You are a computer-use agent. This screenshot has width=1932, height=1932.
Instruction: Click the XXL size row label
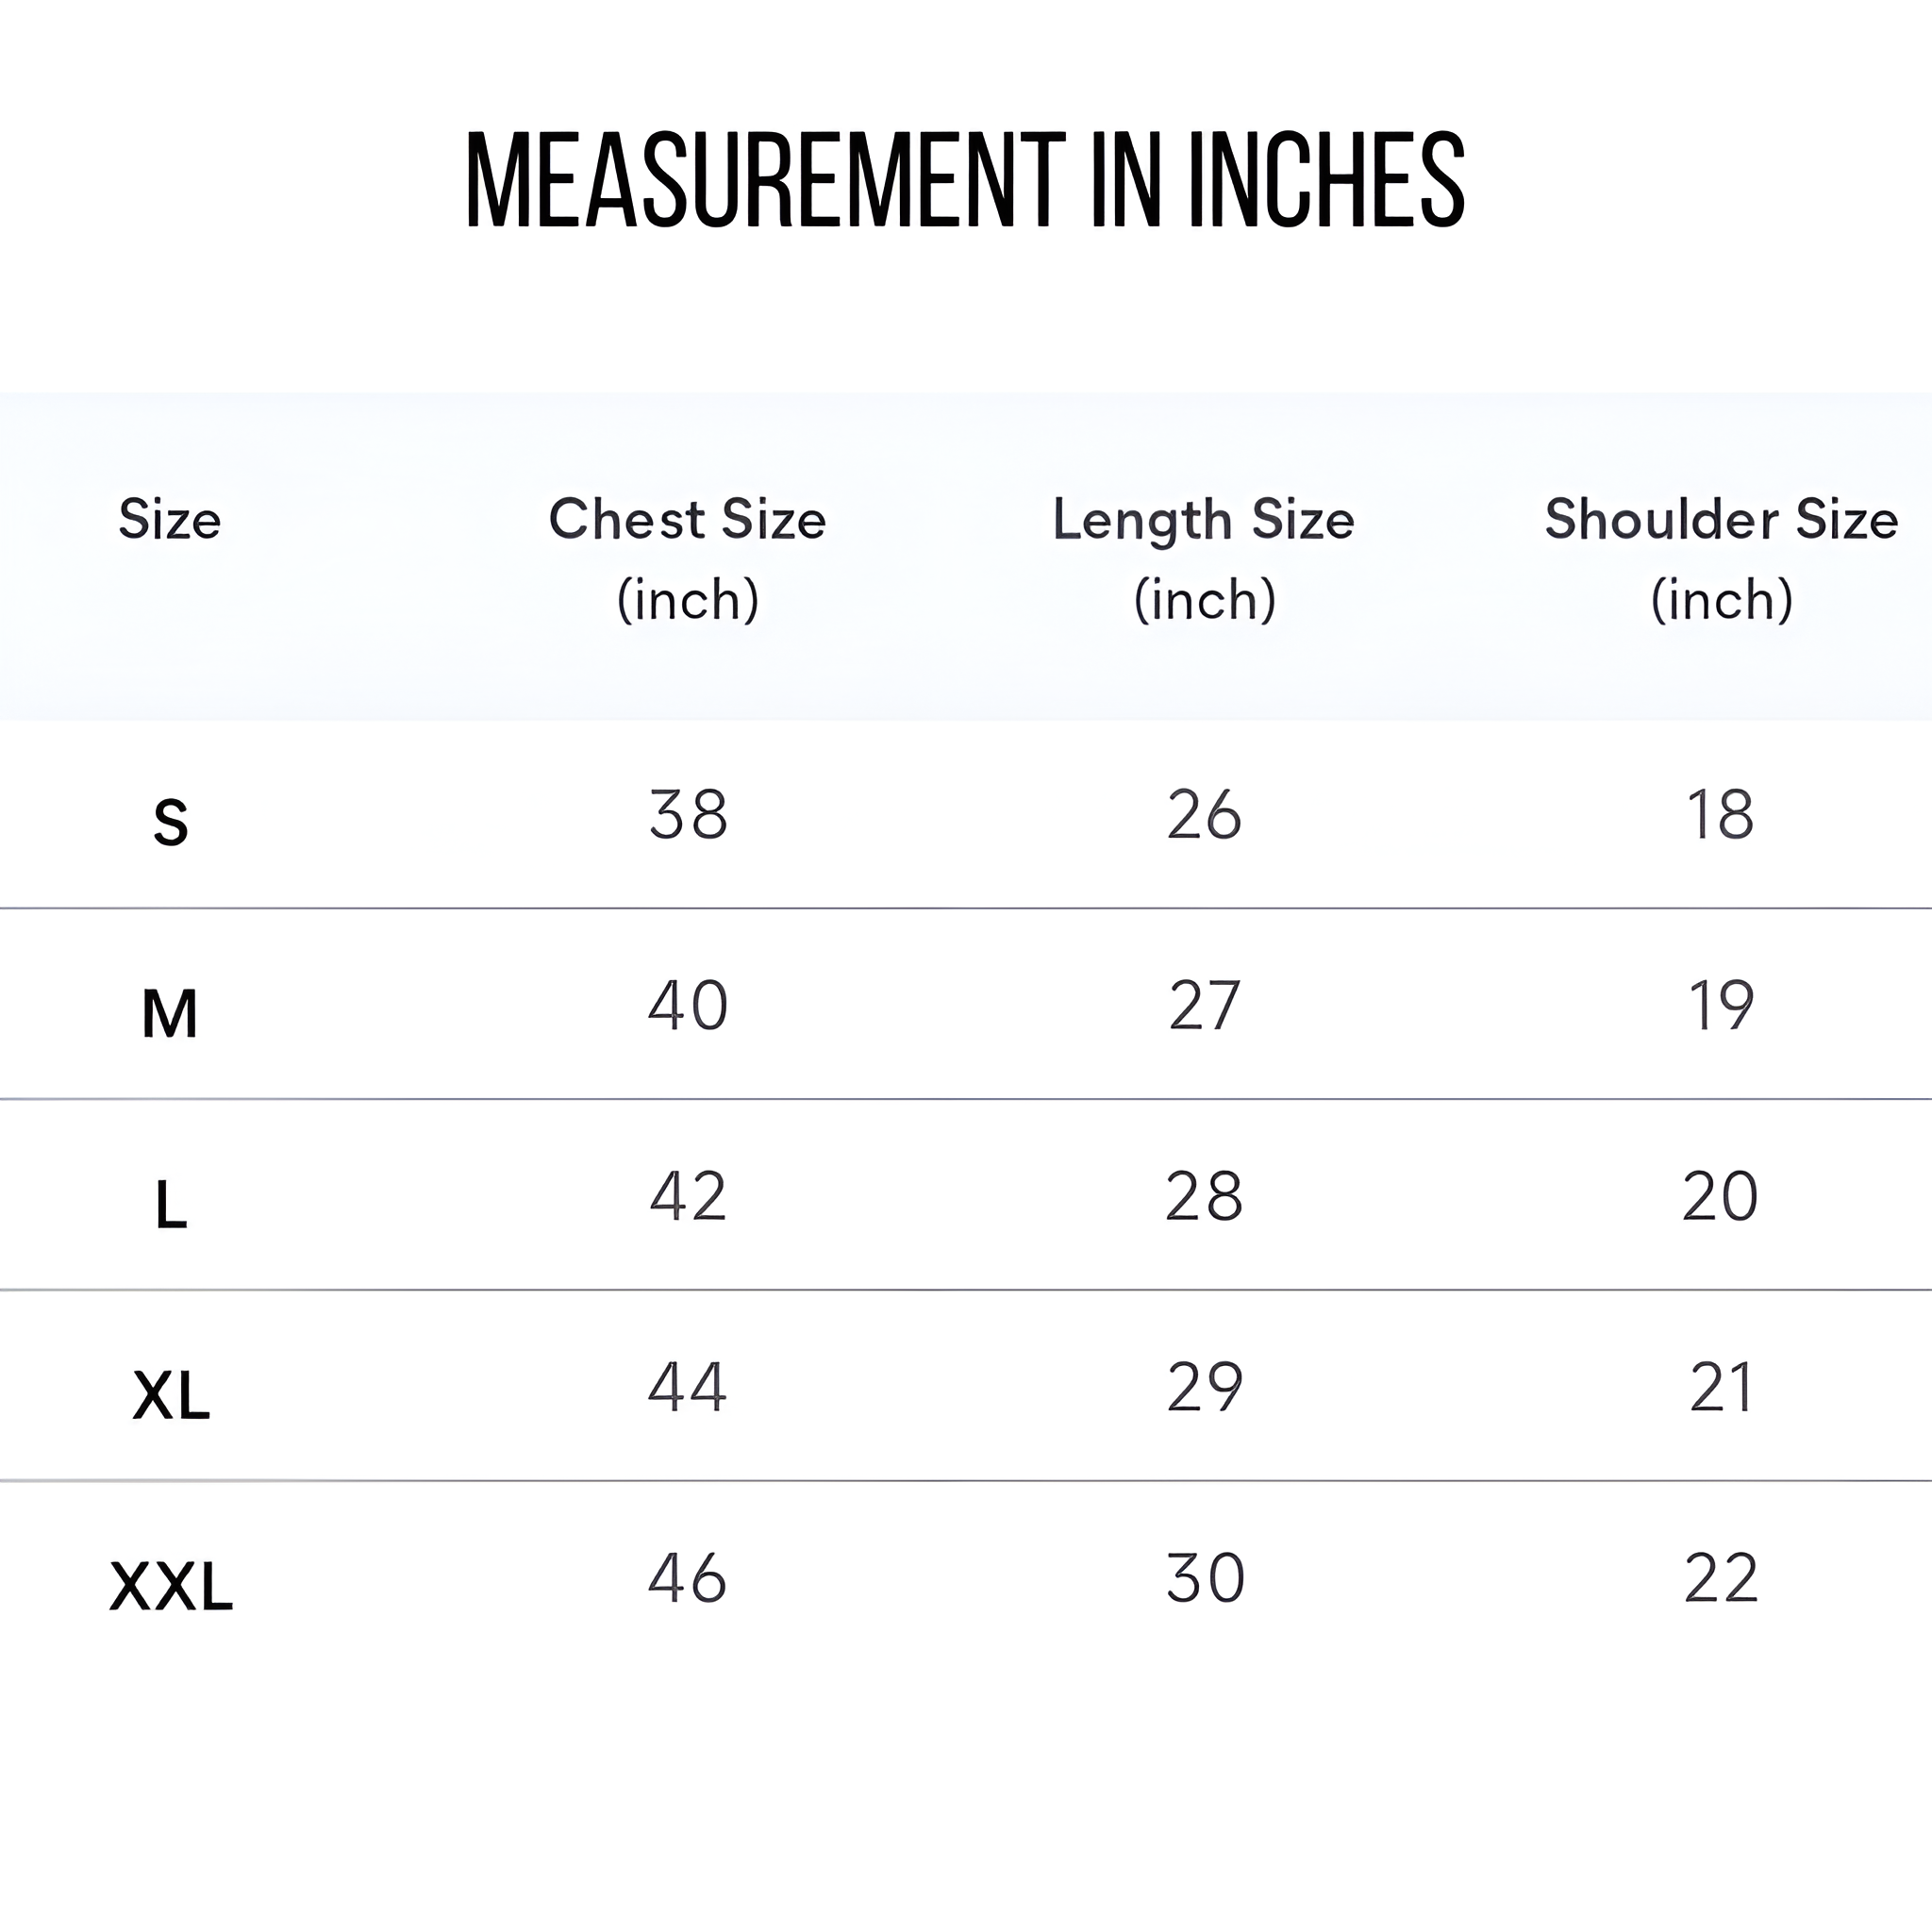pyautogui.click(x=171, y=1586)
